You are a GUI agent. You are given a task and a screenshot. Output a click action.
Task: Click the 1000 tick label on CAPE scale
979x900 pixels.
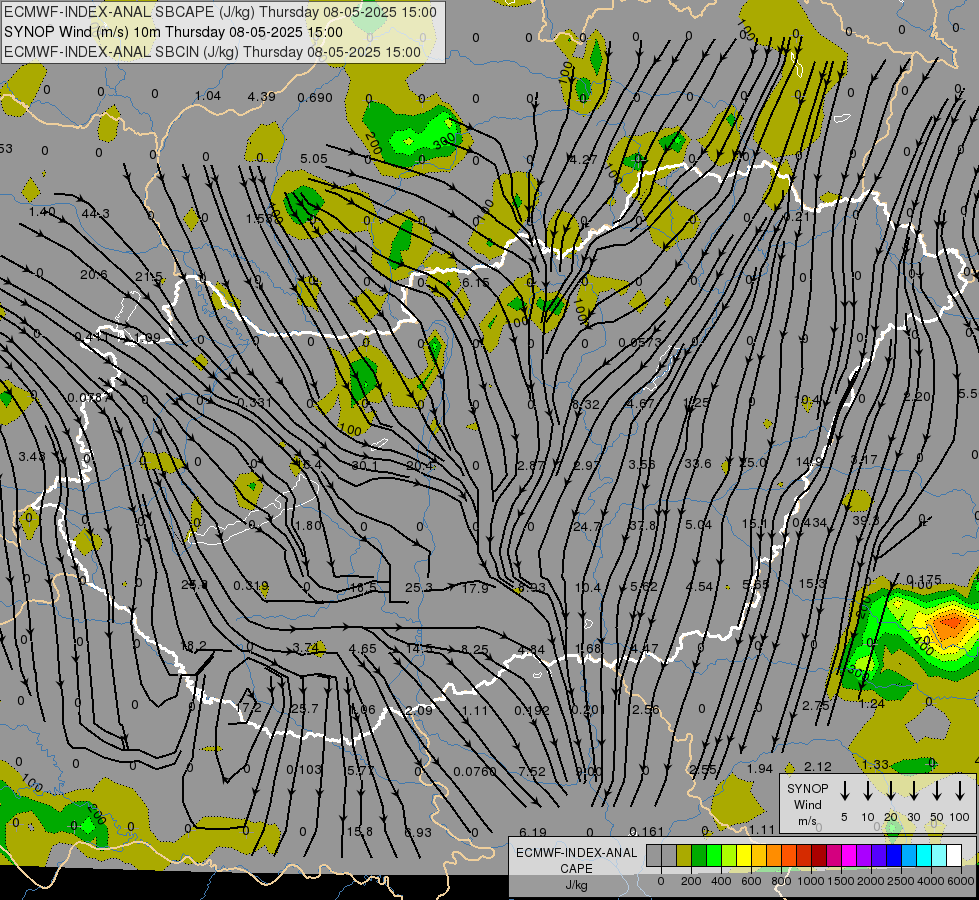[x=810, y=881]
